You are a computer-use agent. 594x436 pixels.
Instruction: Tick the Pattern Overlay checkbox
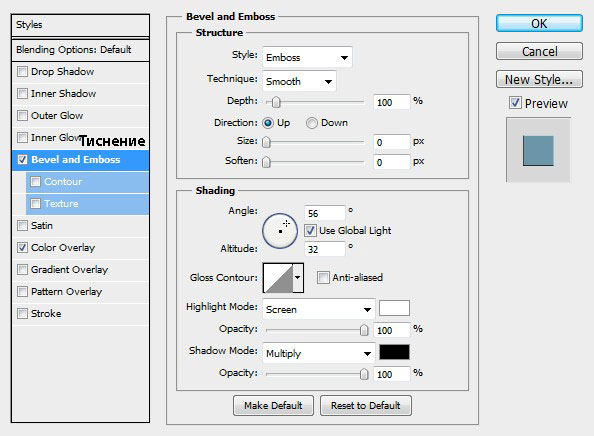[x=22, y=291]
